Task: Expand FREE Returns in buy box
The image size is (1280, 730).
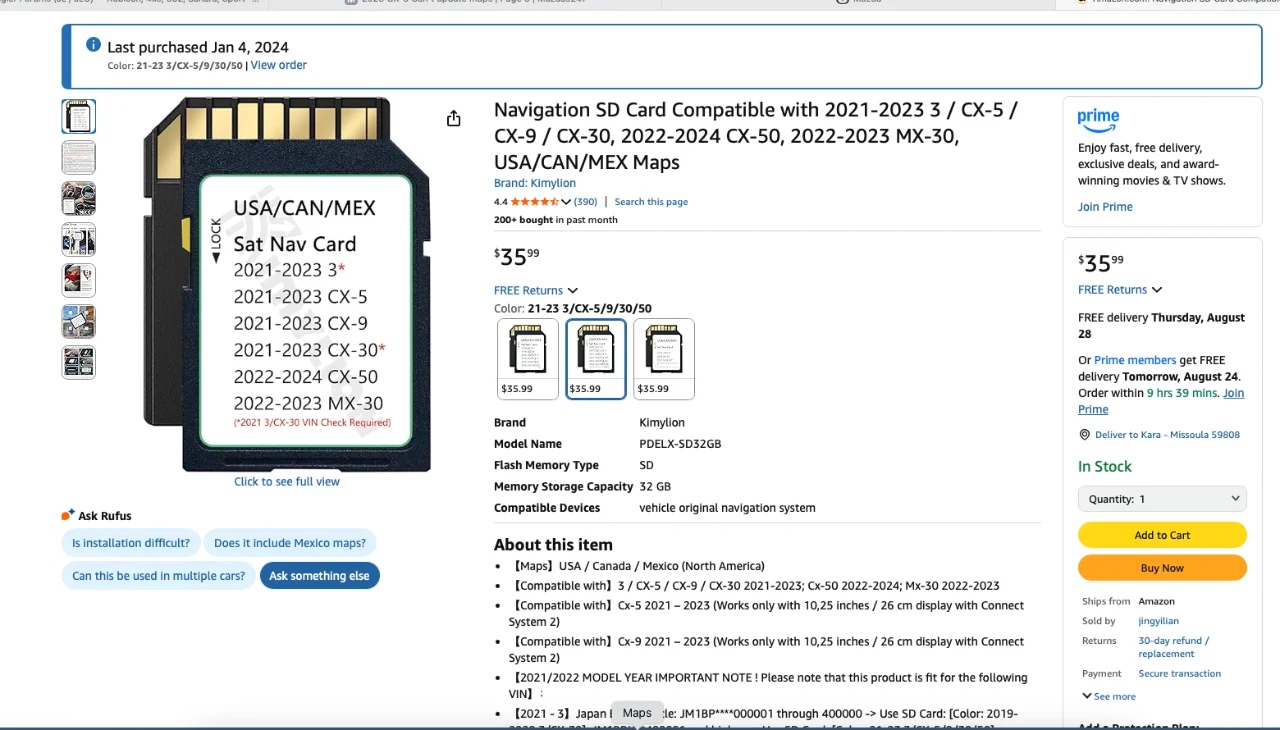Action: click(1120, 289)
